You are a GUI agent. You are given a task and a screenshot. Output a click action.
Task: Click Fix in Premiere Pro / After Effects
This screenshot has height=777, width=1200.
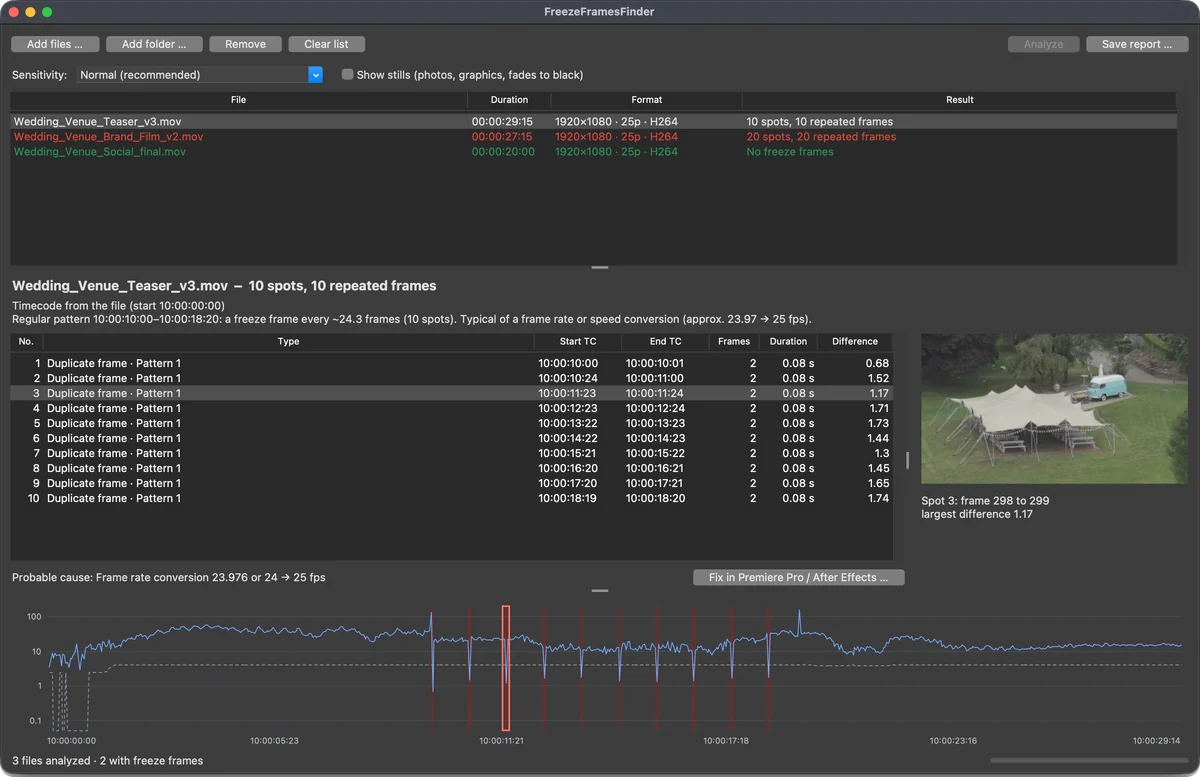798,577
